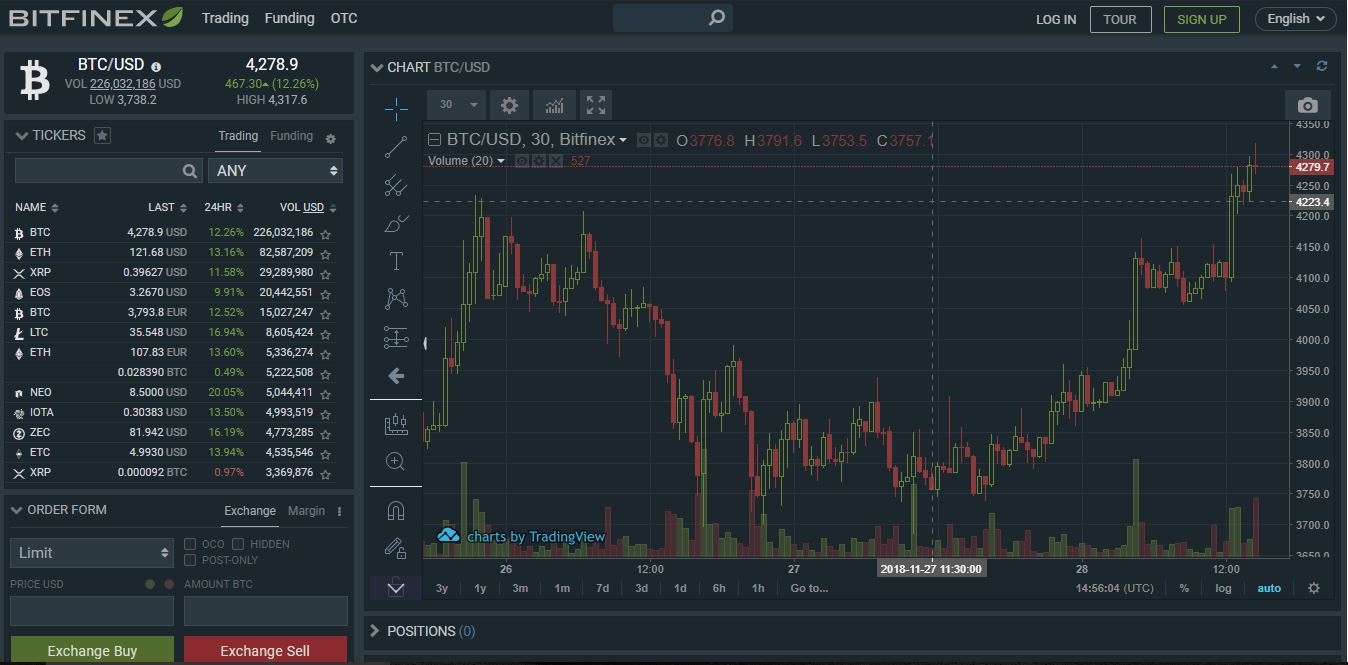Click the LOG IN link
This screenshot has width=1348, height=665.
point(1056,19)
